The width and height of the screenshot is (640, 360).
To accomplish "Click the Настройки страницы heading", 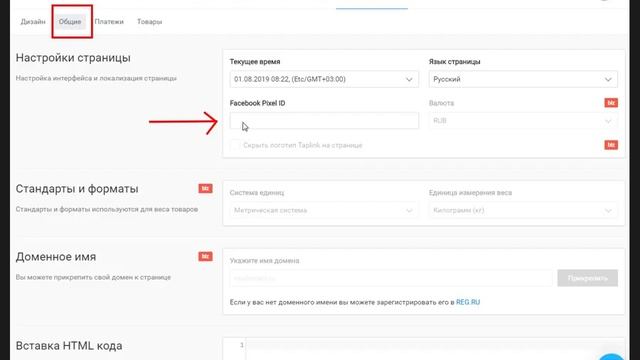I will point(73,58).
